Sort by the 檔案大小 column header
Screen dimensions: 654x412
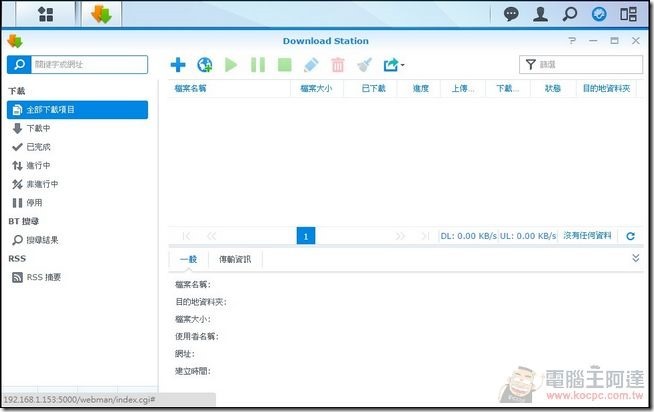(x=317, y=88)
